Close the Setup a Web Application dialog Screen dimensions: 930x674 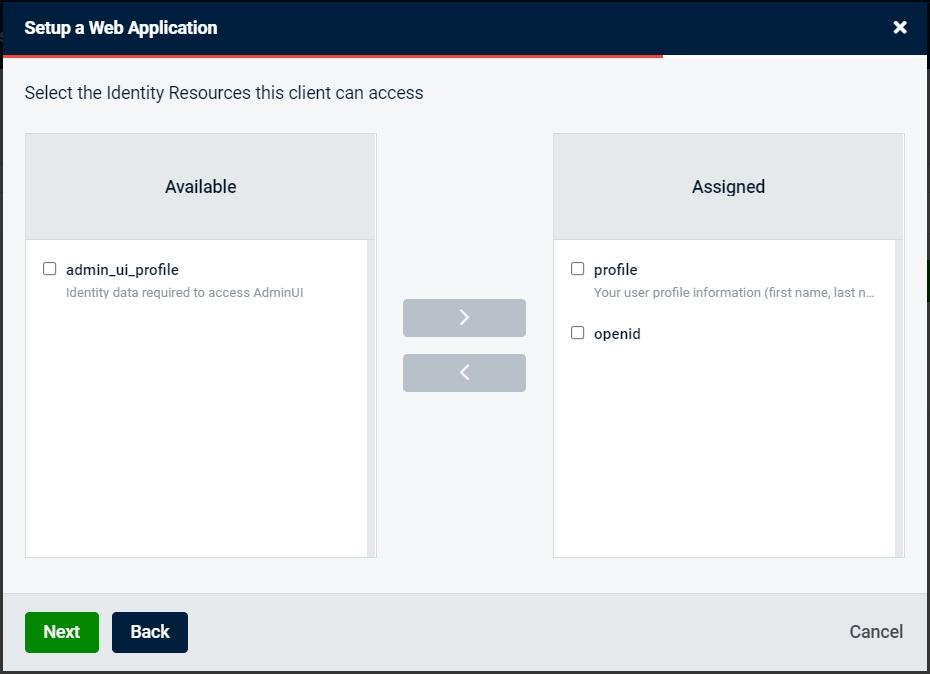tap(900, 27)
